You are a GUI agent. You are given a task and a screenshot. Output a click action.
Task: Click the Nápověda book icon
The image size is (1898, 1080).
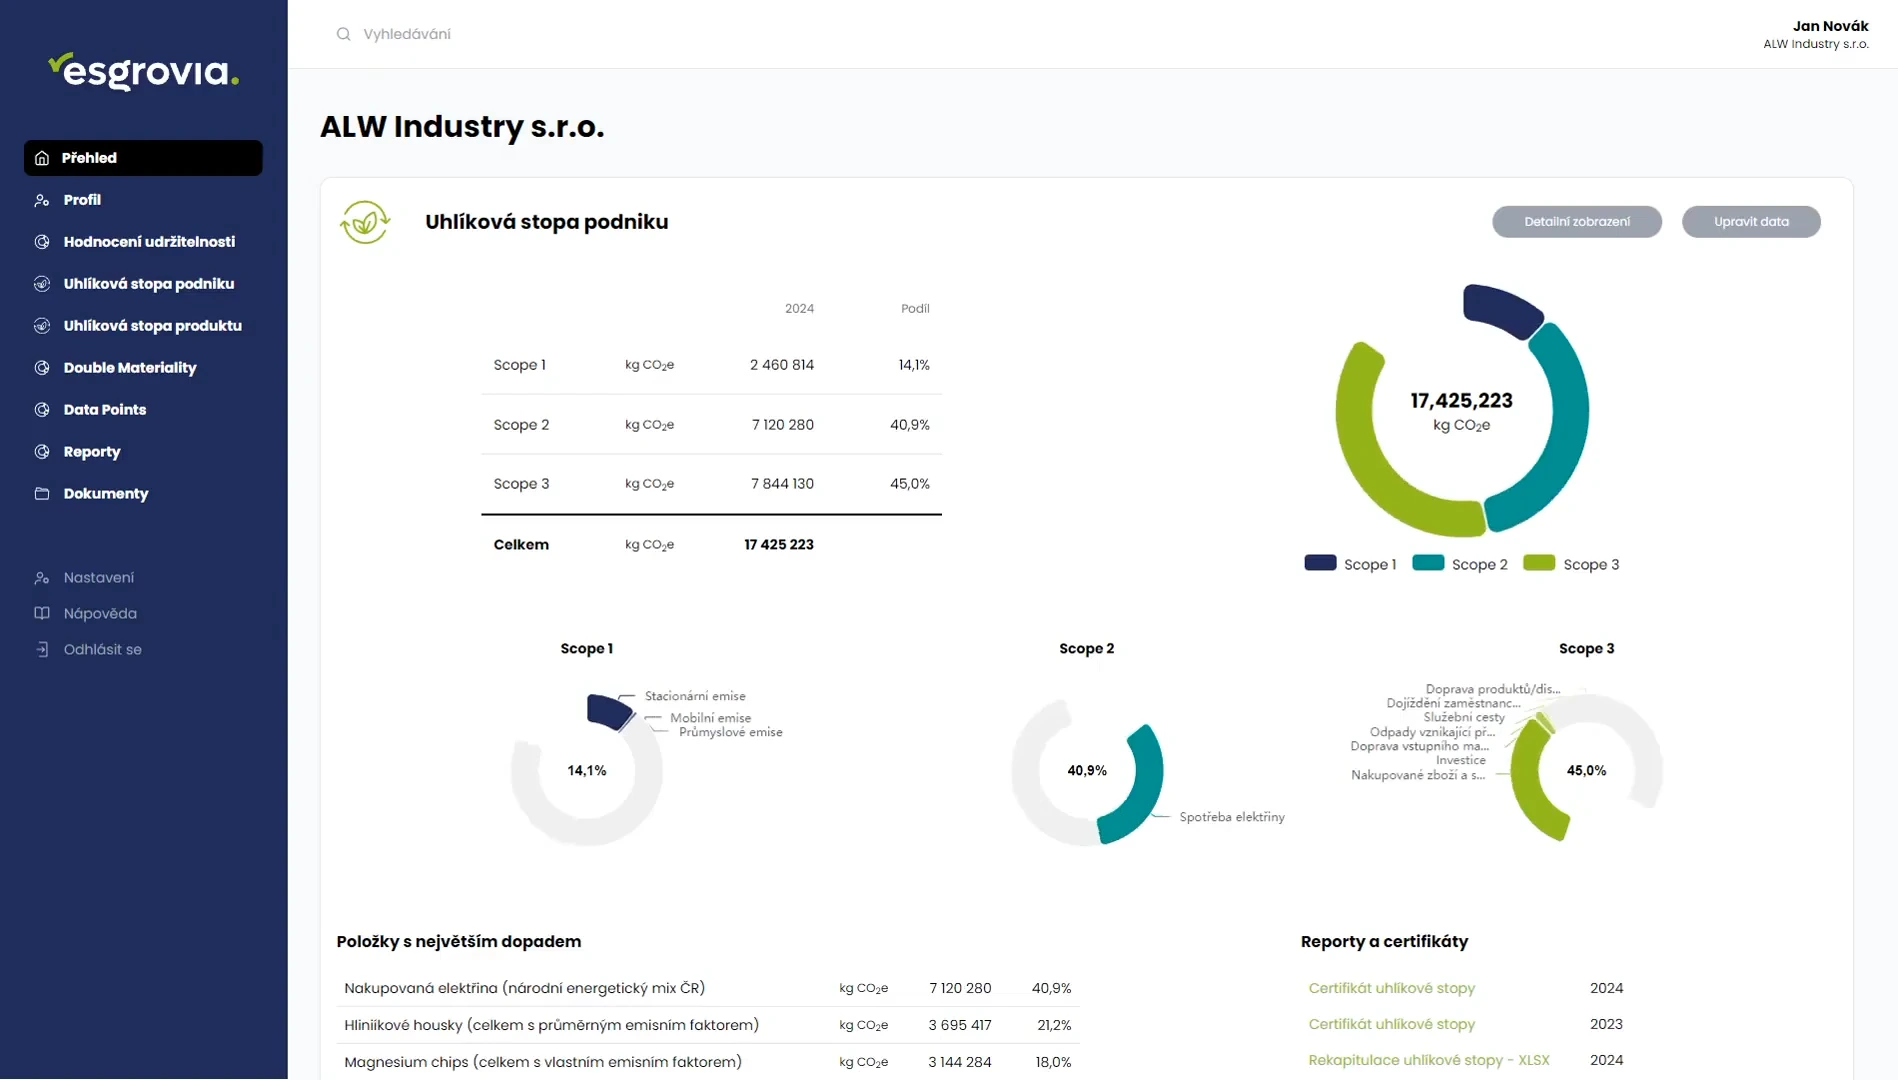click(x=42, y=614)
